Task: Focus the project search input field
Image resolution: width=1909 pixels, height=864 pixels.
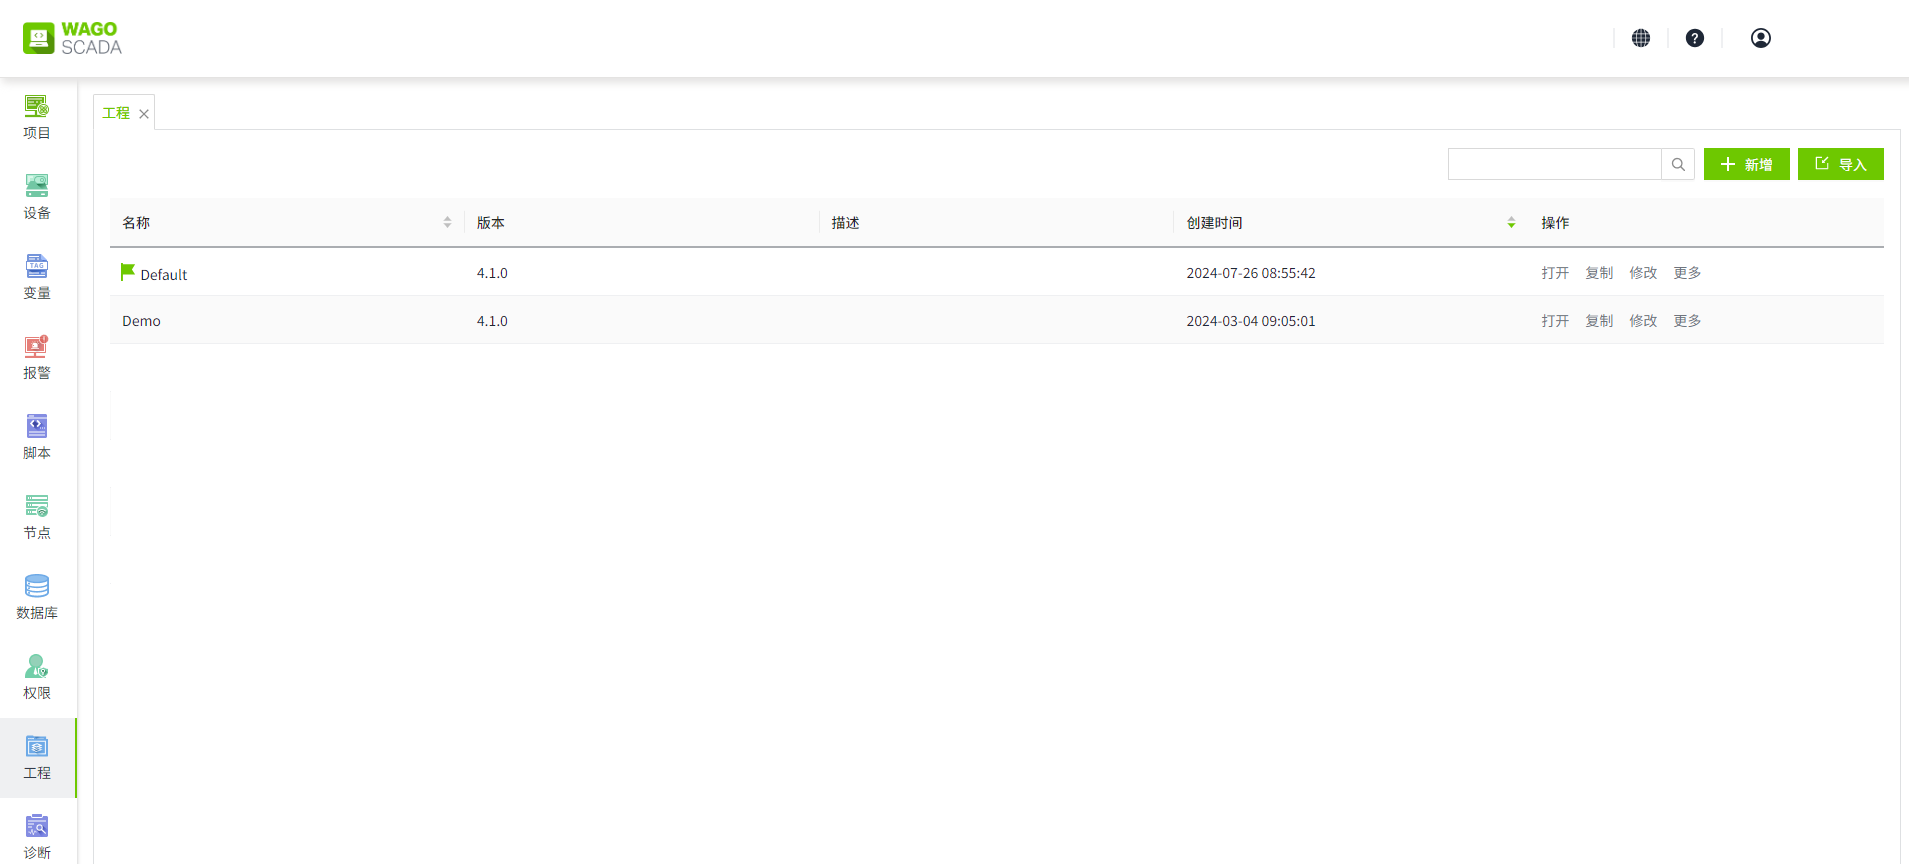Action: pos(1554,164)
